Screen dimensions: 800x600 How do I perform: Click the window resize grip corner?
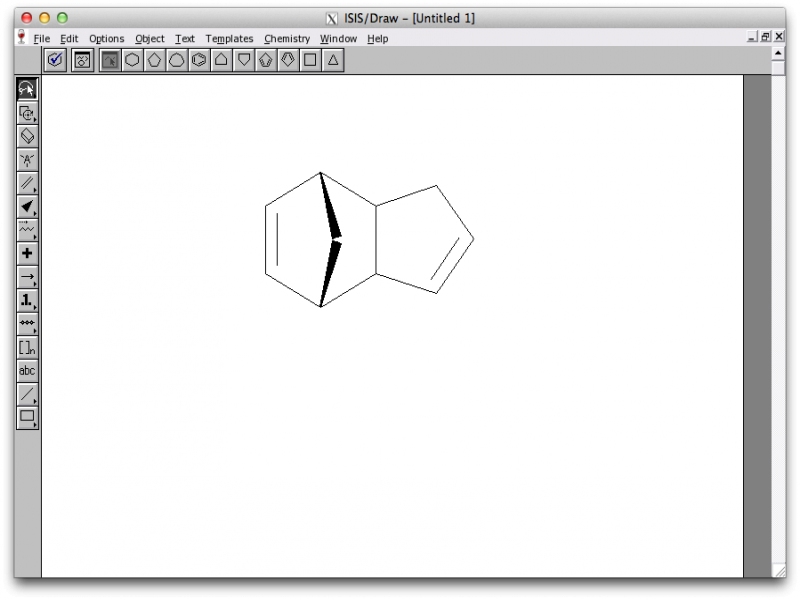coord(779,570)
